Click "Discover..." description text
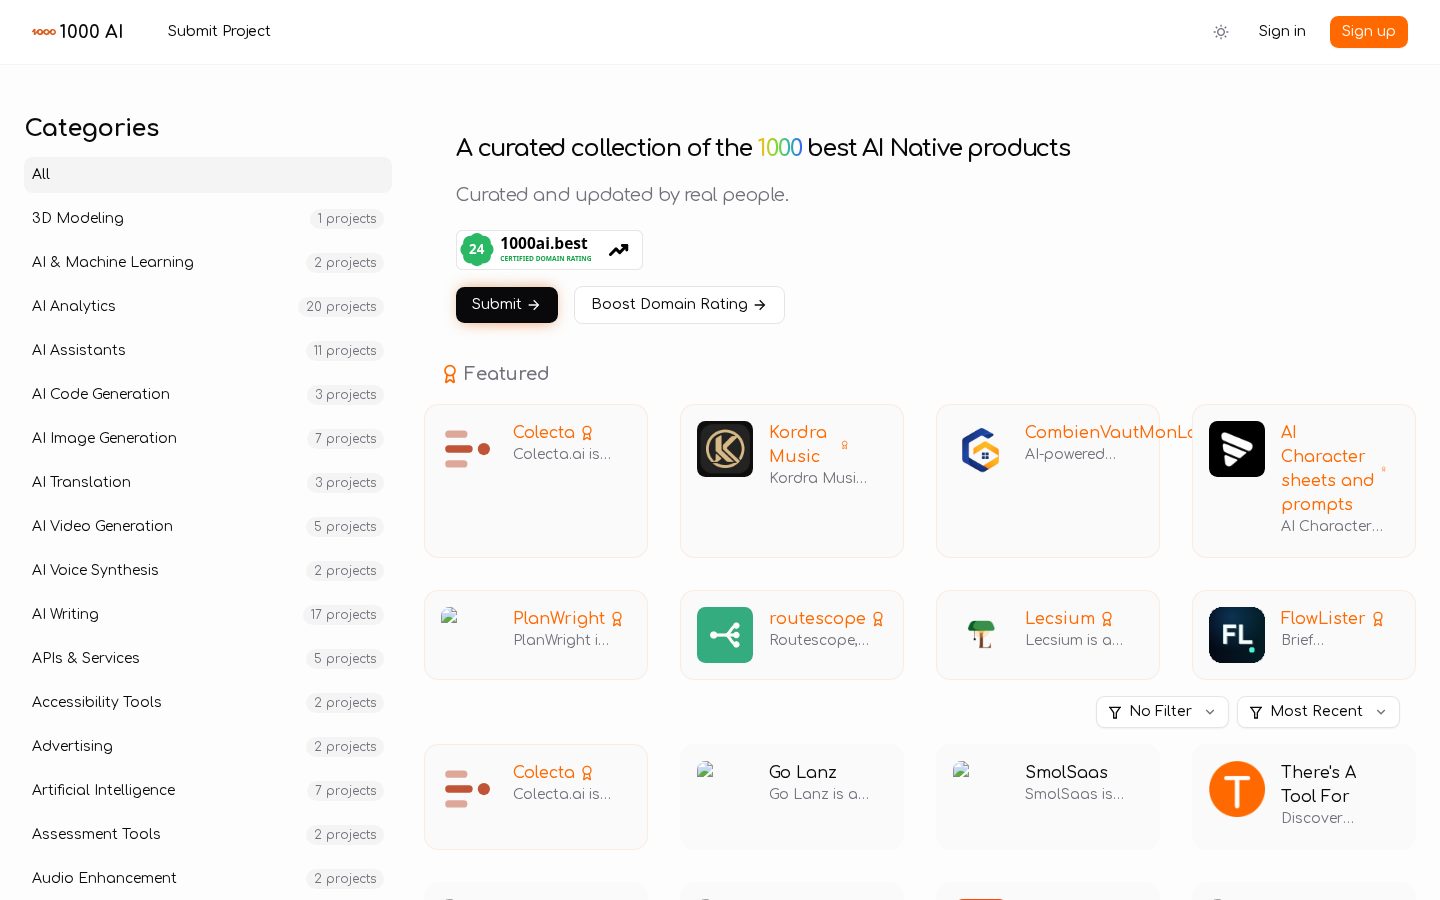1440x900 pixels. point(1318,818)
